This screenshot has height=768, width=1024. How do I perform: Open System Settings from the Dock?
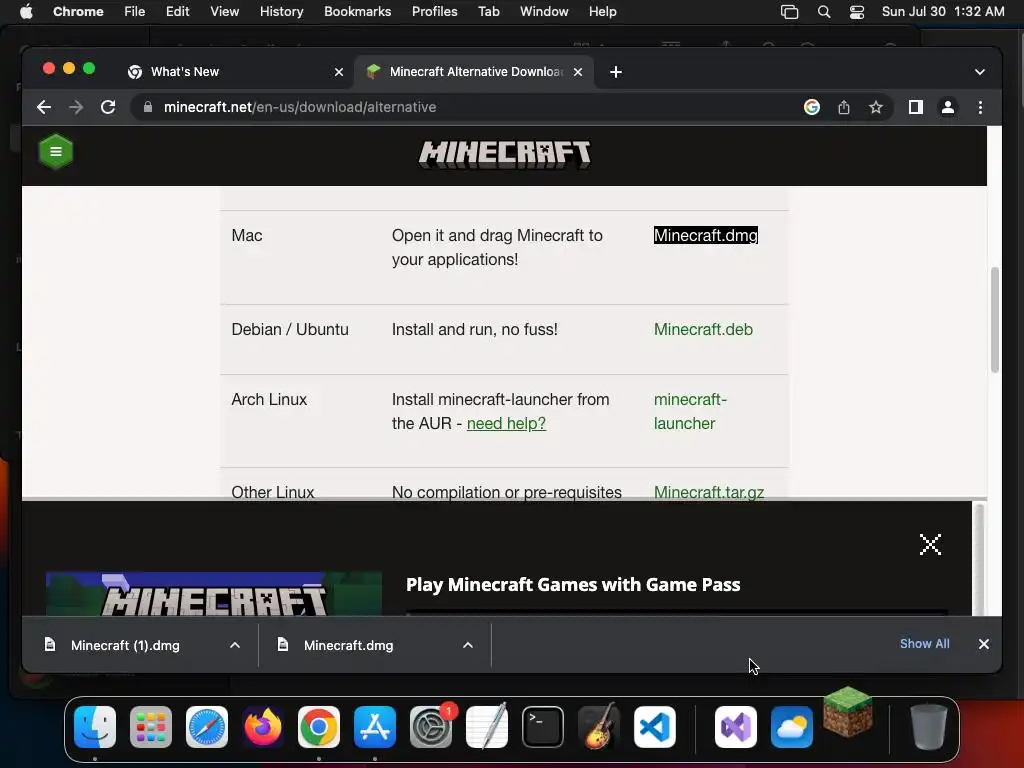tap(431, 727)
